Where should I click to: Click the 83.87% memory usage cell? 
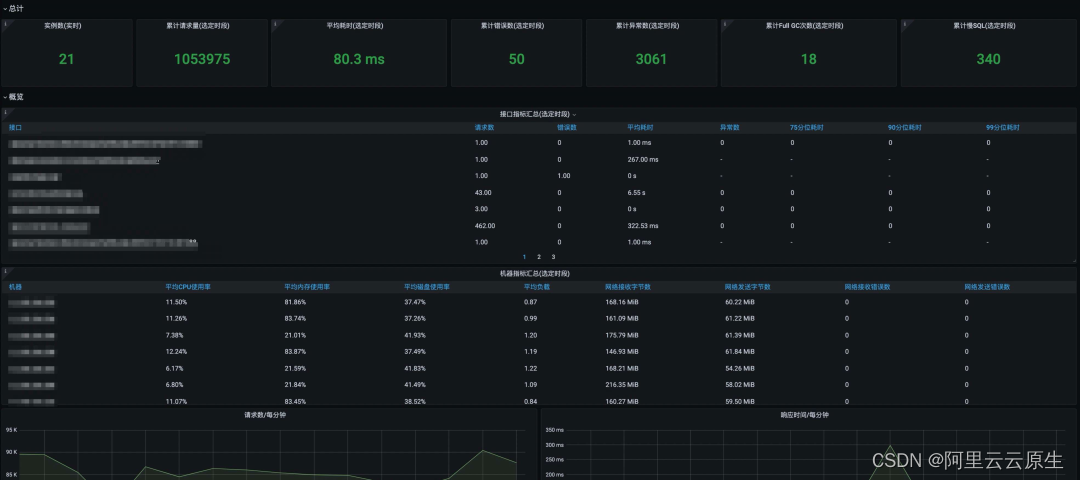(295, 352)
